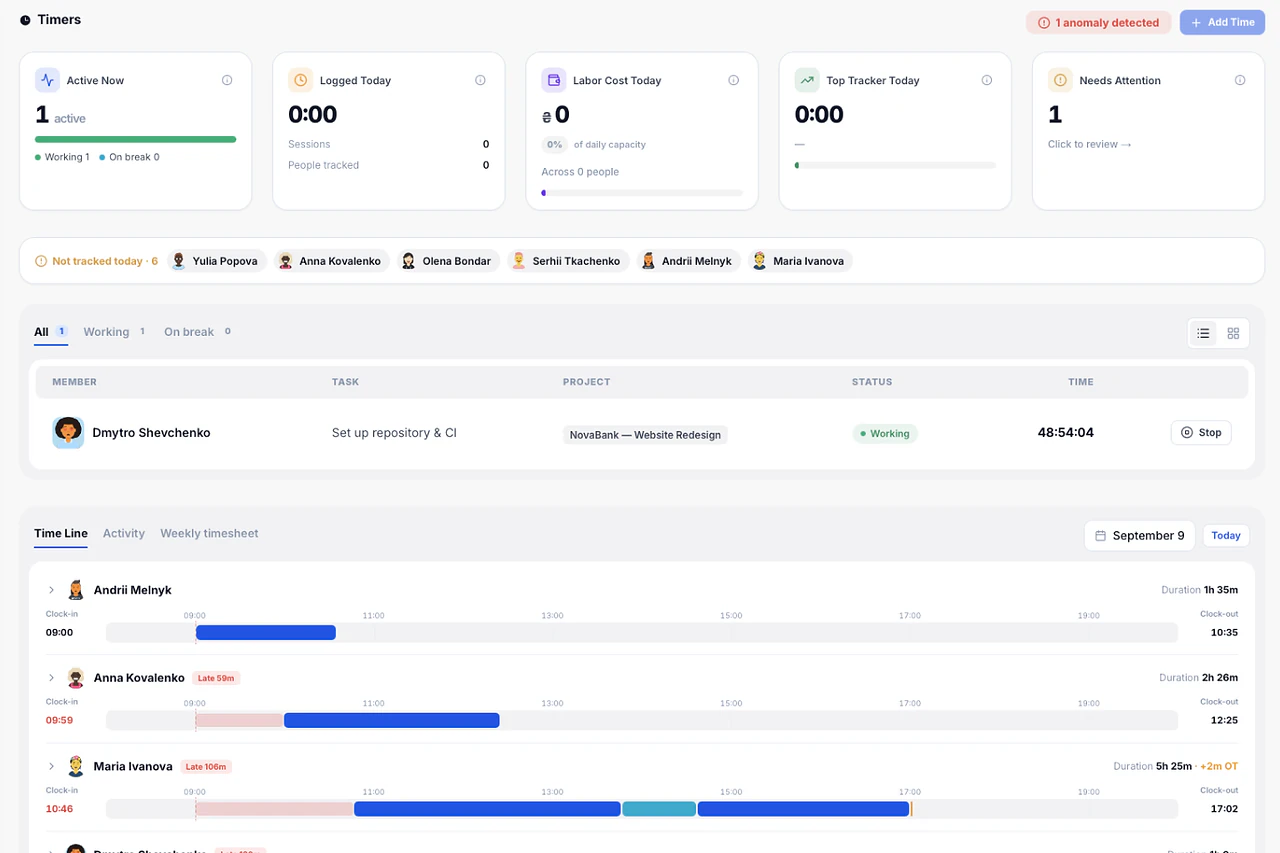Click the '+2m OT' overtime label
1280x853 pixels.
1219,766
